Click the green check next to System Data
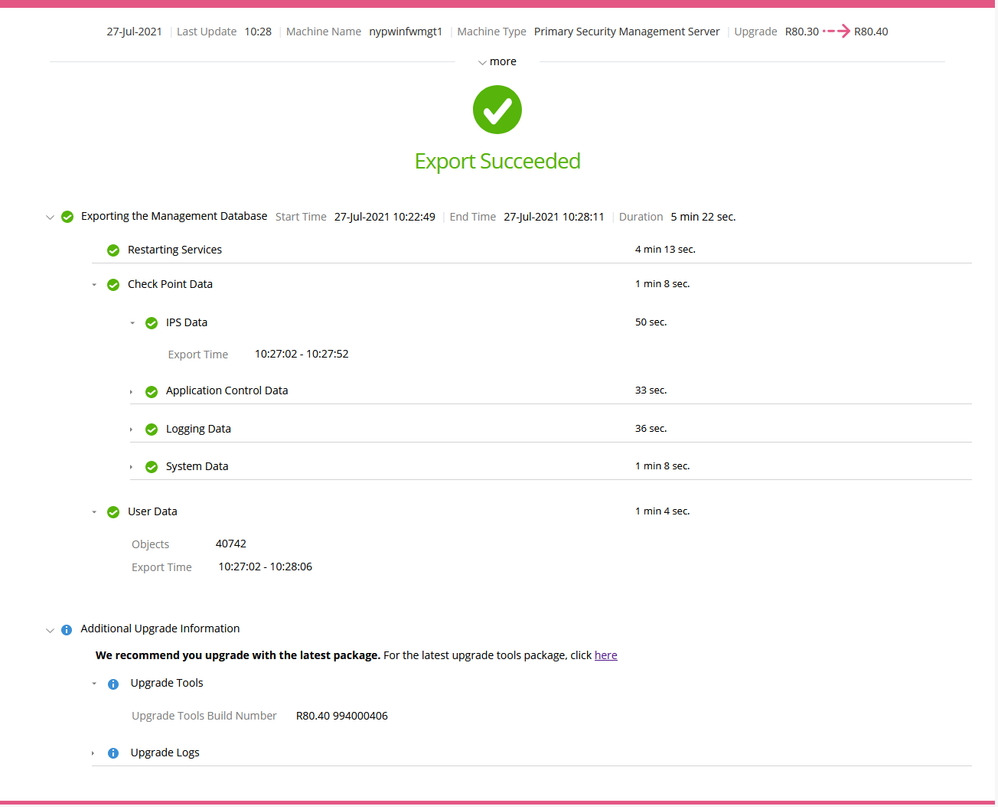Screen dimensions: 998x807 [151, 467]
